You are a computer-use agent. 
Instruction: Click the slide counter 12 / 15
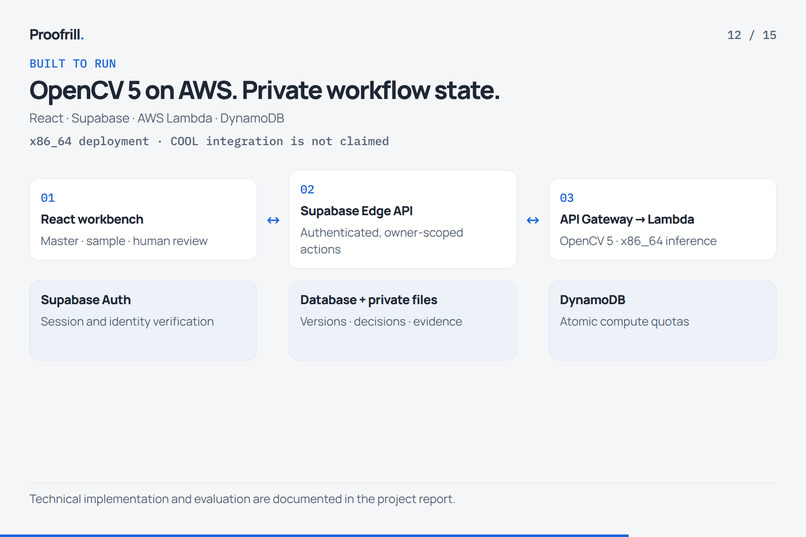click(752, 35)
